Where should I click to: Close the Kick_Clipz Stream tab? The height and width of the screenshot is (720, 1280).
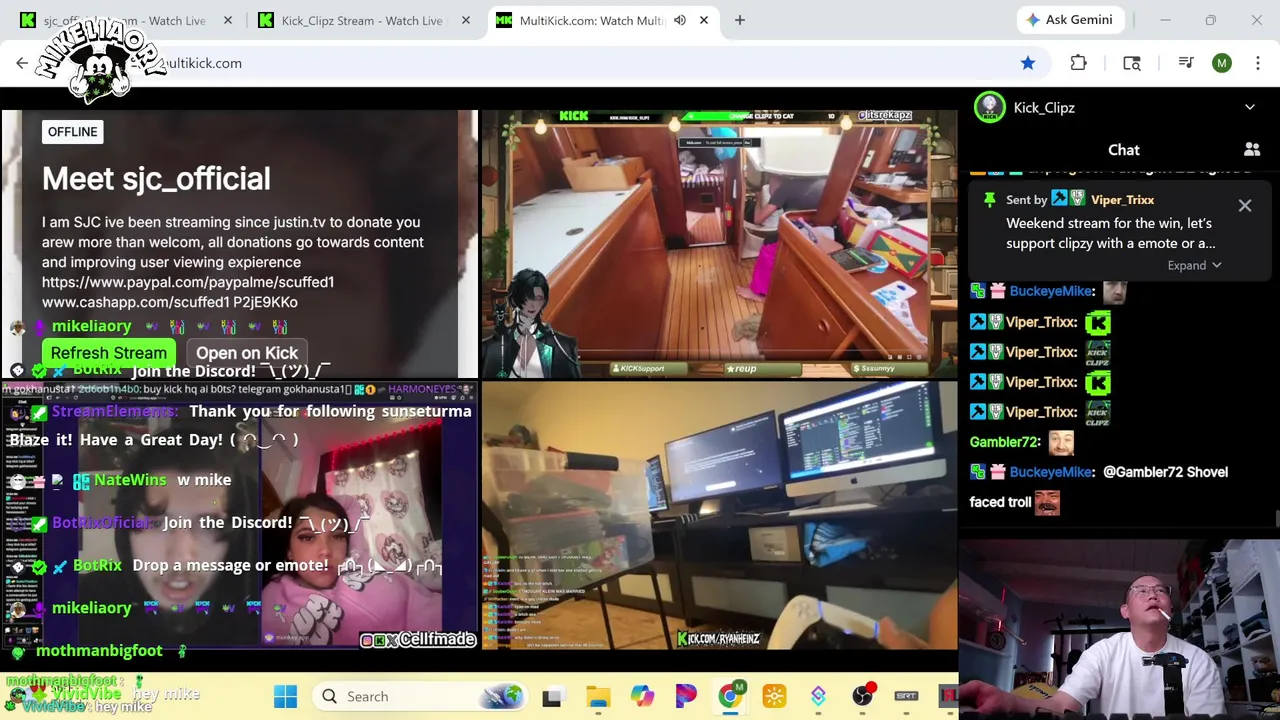tap(466, 20)
